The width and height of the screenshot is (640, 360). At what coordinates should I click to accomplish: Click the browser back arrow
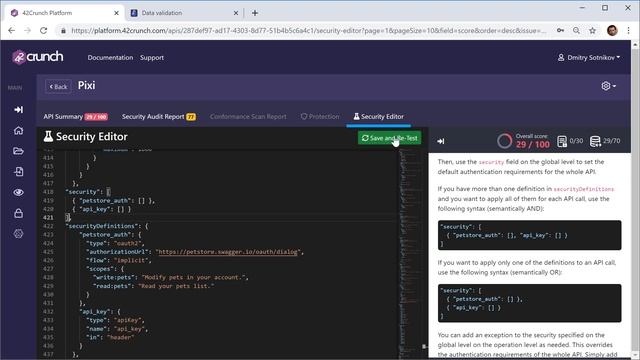pyautogui.click(x=11, y=31)
